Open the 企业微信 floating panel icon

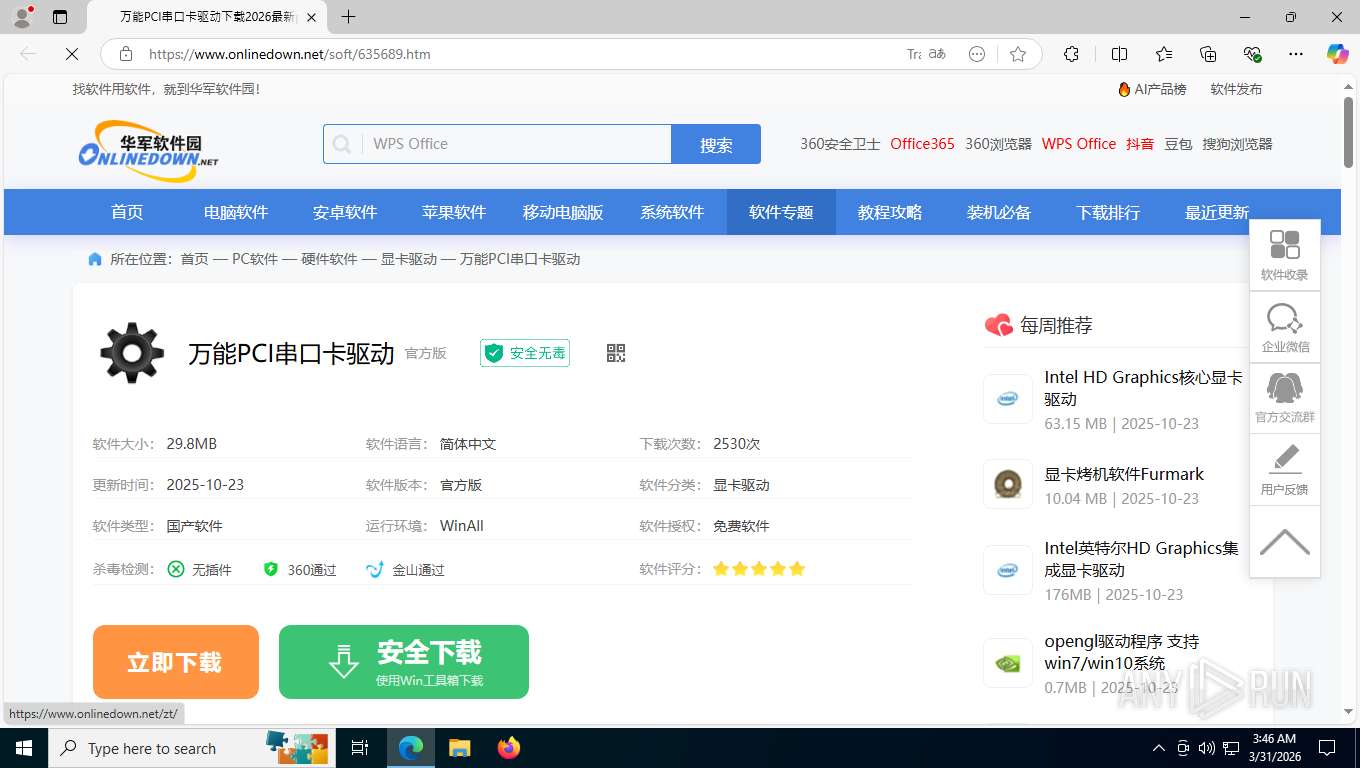tap(1285, 327)
